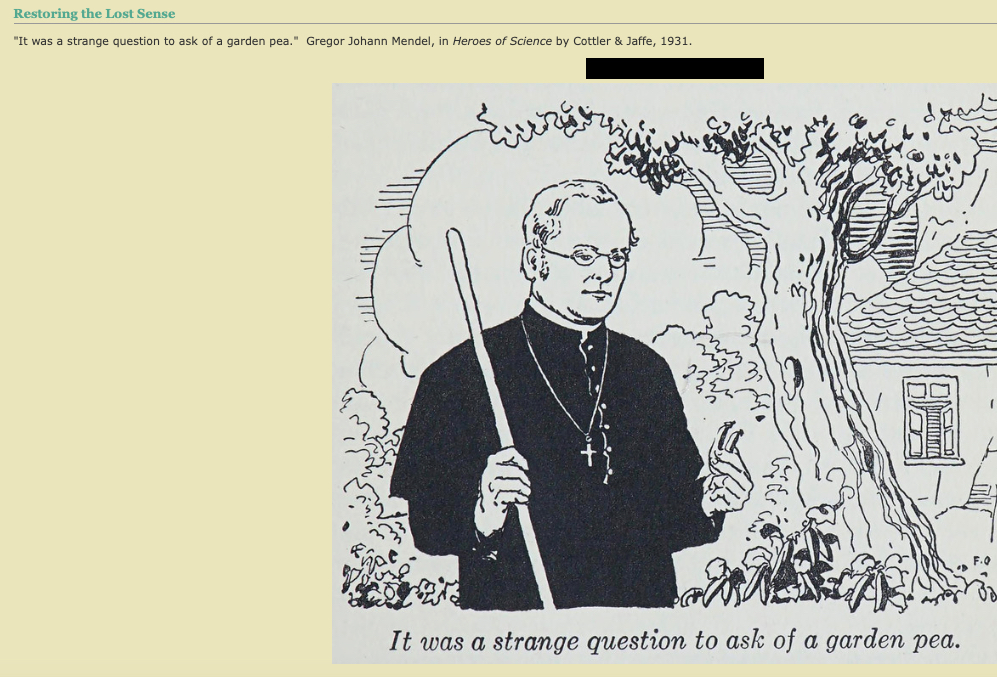Image resolution: width=997 pixels, height=677 pixels.
Task: Click the black redacted bar above the image
Action: tap(675, 69)
